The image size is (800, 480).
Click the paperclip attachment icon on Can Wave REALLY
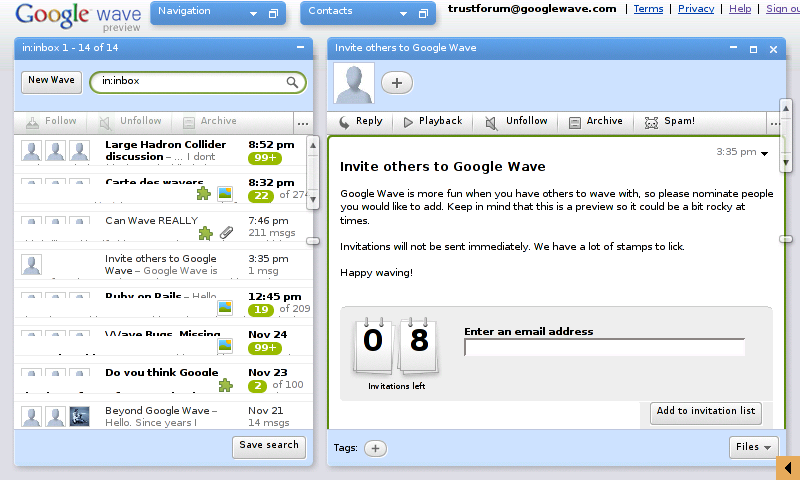pos(227,233)
